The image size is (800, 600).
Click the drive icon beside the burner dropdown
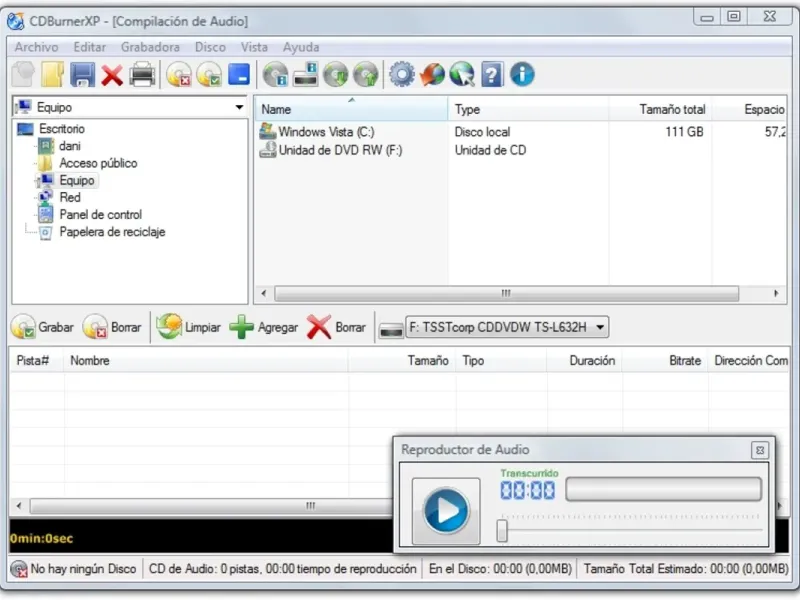pyautogui.click(x=391, y=330)
